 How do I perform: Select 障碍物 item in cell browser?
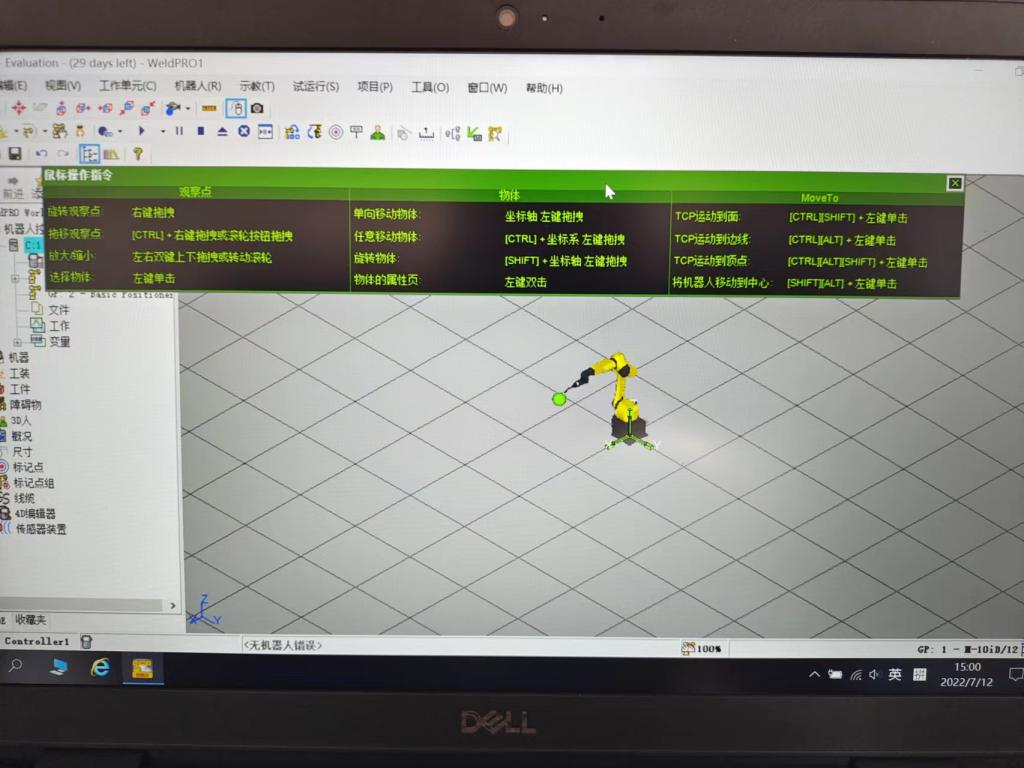click(x=25, y=405)
